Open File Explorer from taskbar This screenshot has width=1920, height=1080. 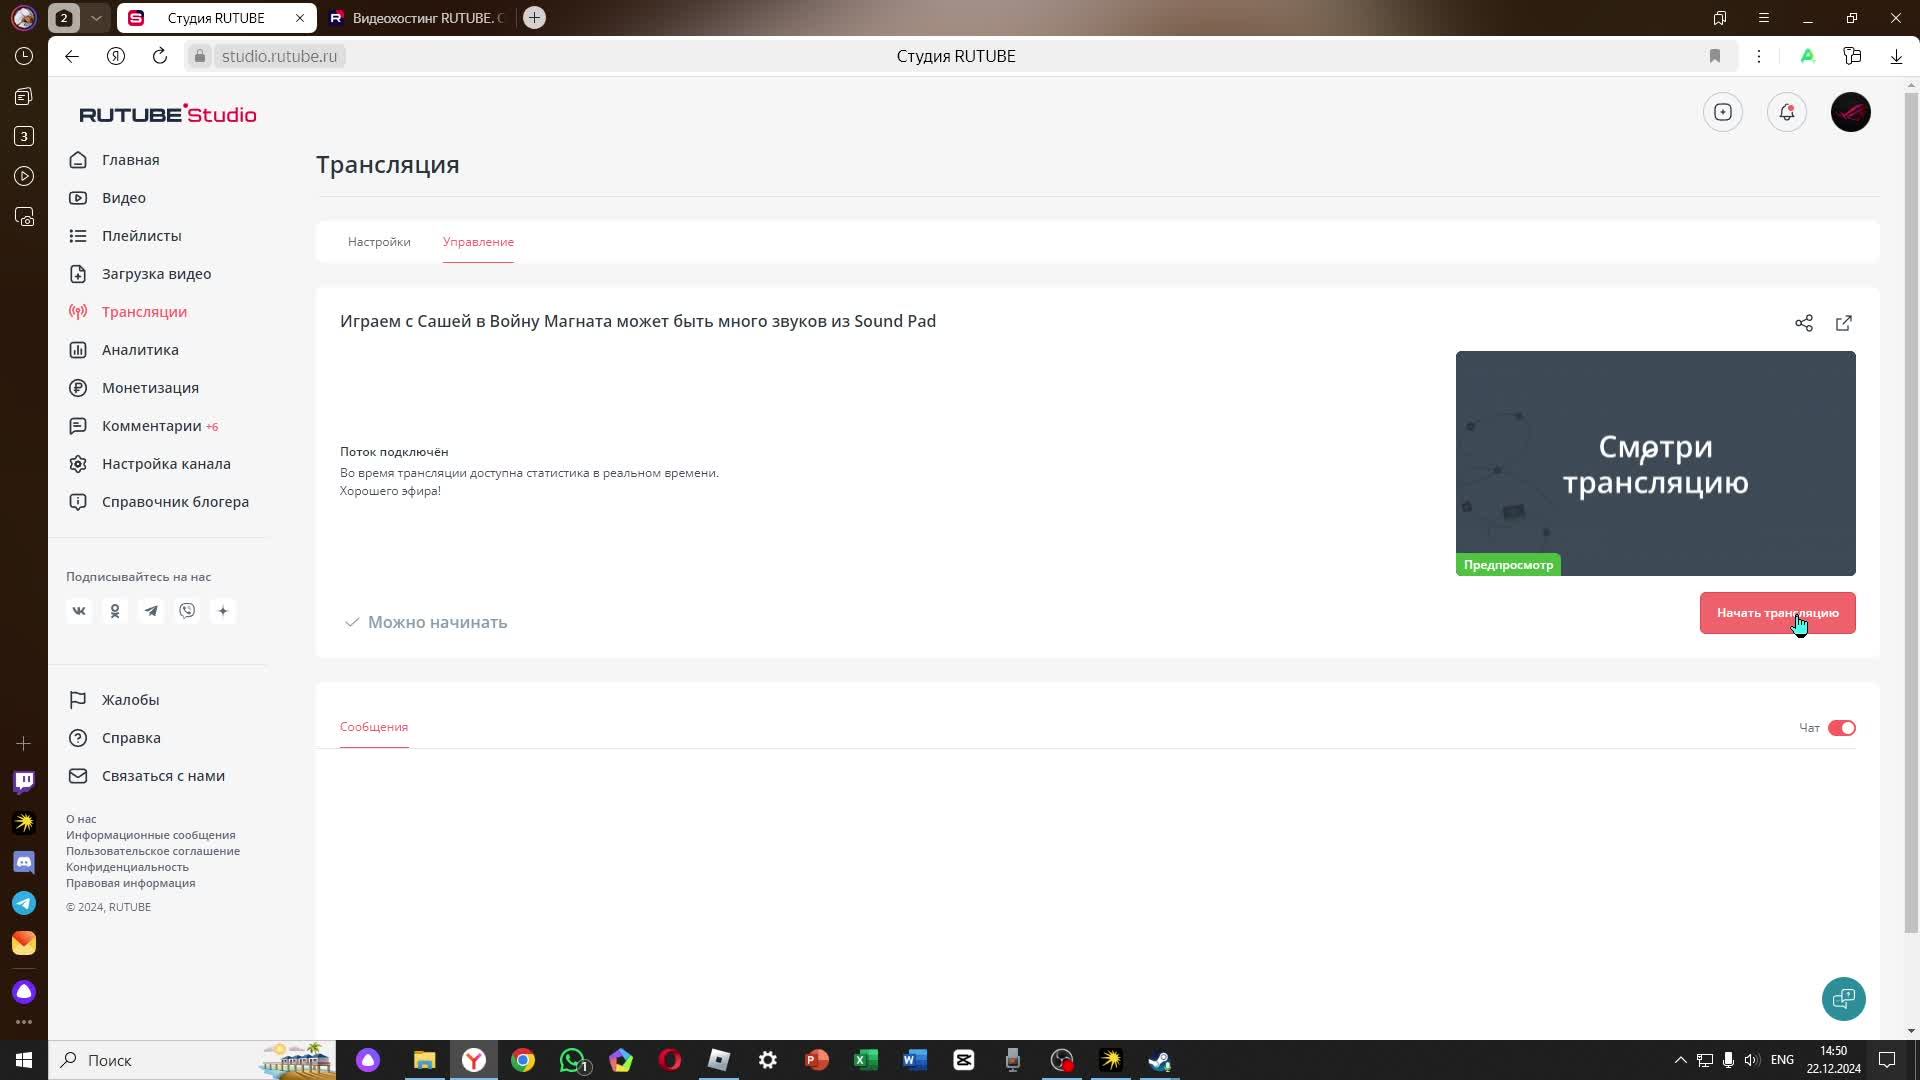[425, 1060]
